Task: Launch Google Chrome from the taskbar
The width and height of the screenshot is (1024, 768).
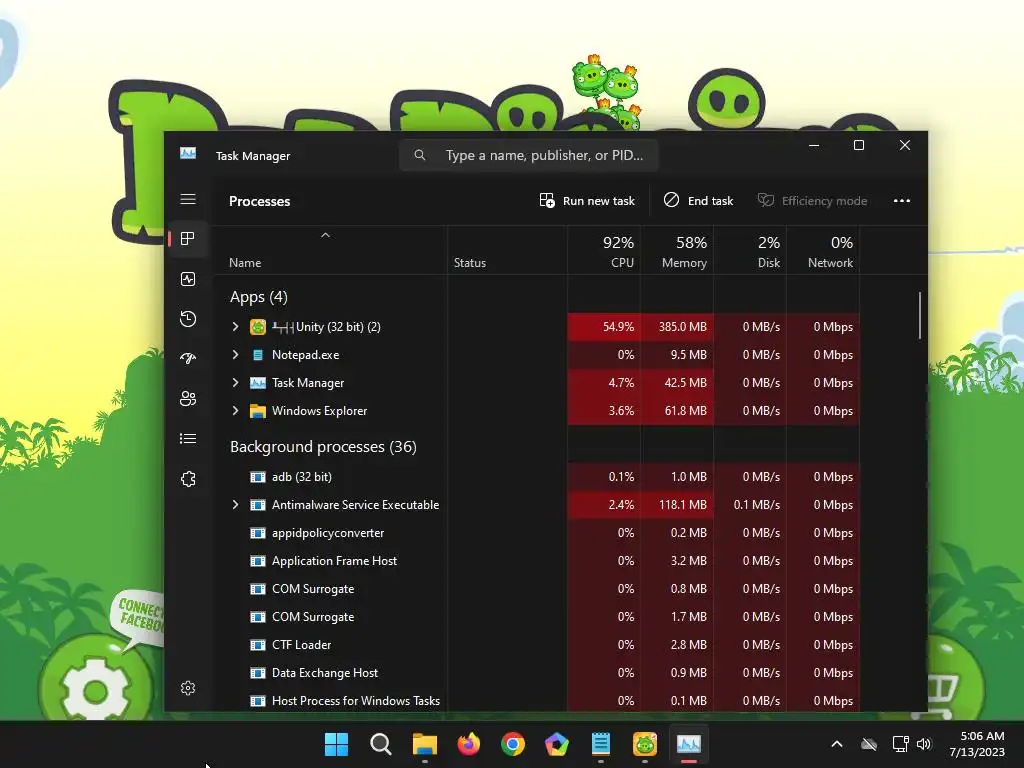Action: tap(513, 744)
